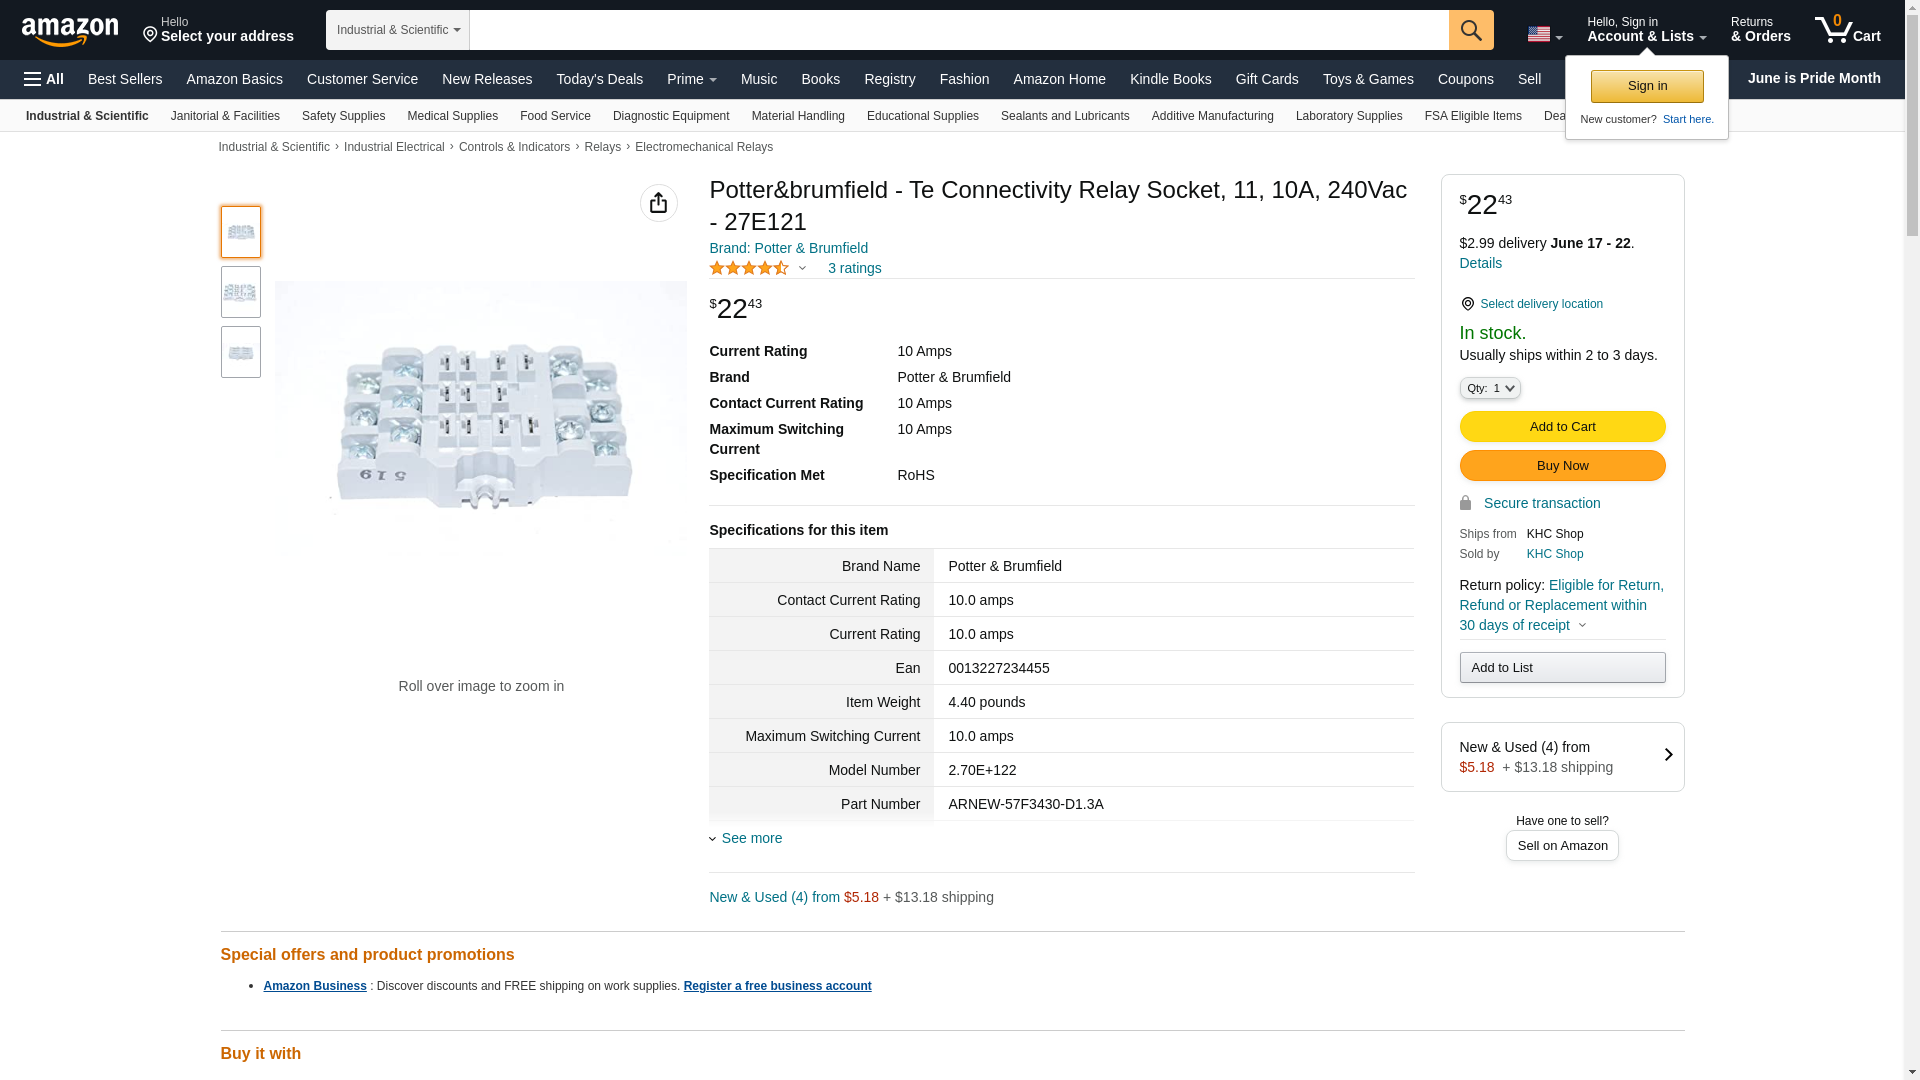Click the Add to Cart button
This screenshot has height=1080, width=1920.
coord(1562,427)
